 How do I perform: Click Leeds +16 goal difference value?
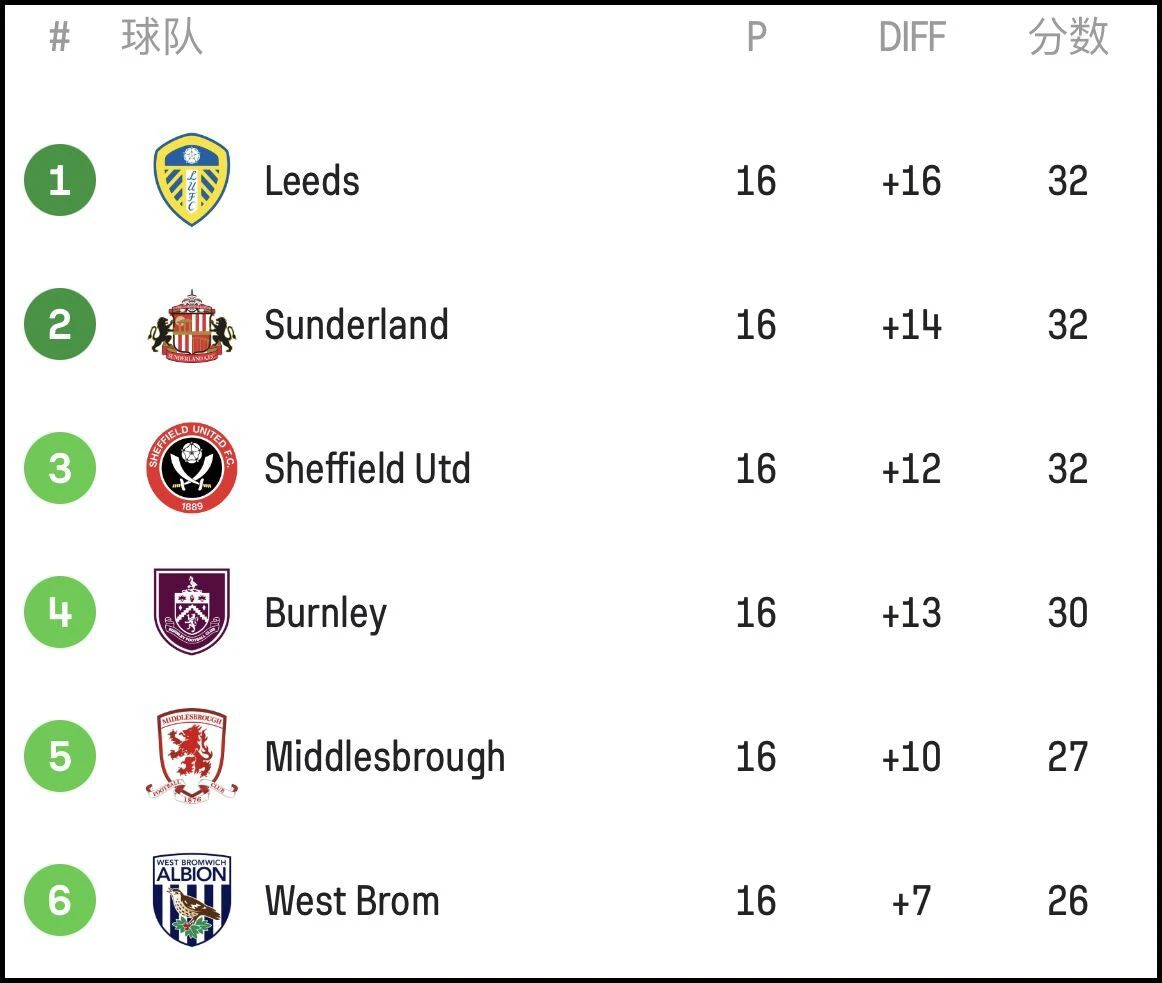(x=912, y=181)
